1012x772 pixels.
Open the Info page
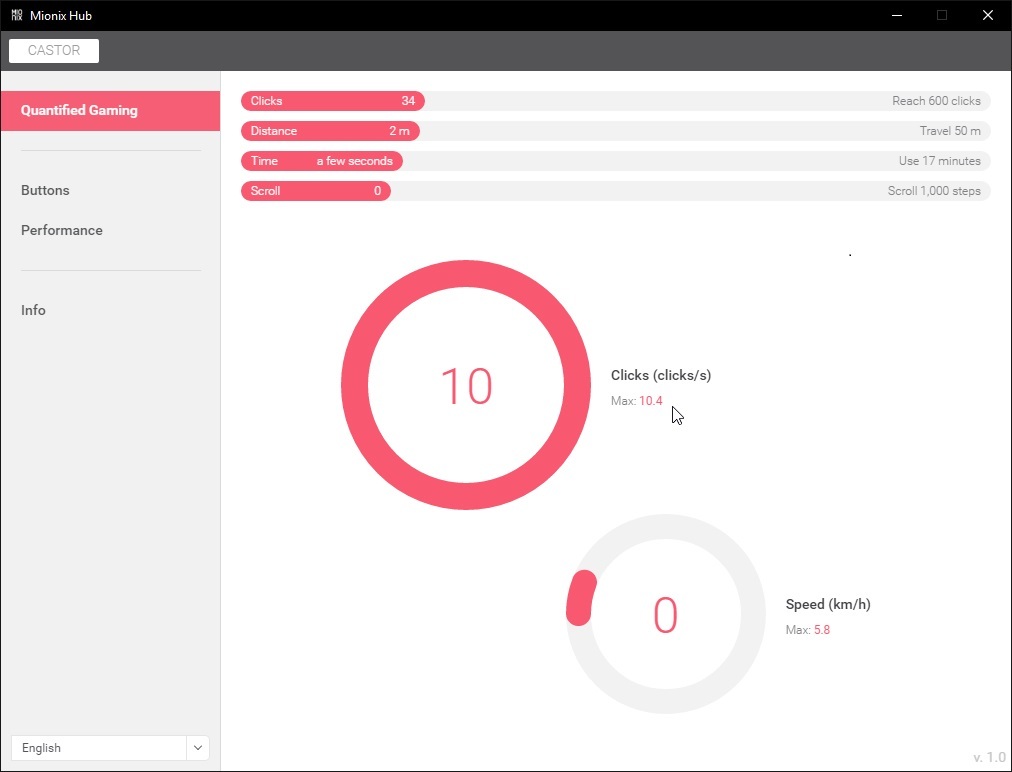[x=33, y=310]
